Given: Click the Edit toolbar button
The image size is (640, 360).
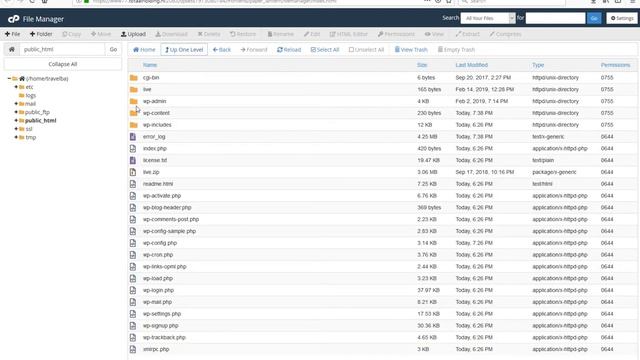Looking at the screenshot, I should pyautogui.click(x=312, y=34).
